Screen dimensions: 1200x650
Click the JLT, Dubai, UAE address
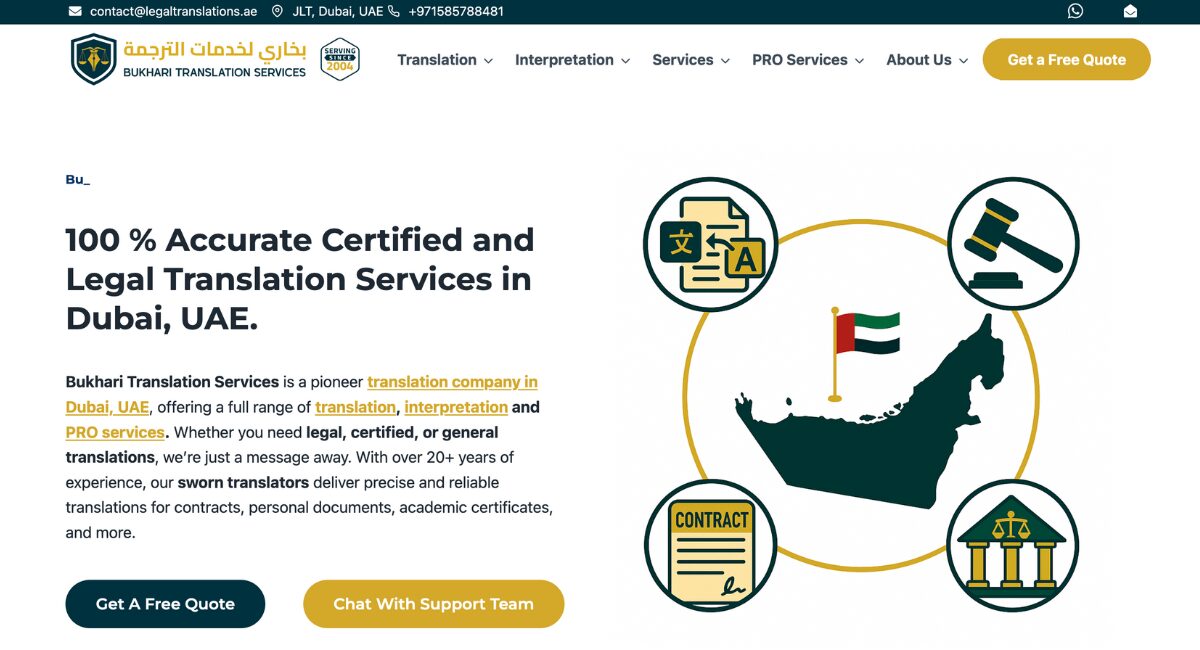tap(338, 11)
